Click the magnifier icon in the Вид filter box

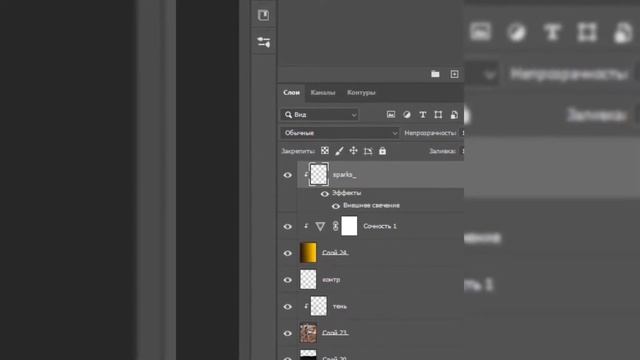288,115
